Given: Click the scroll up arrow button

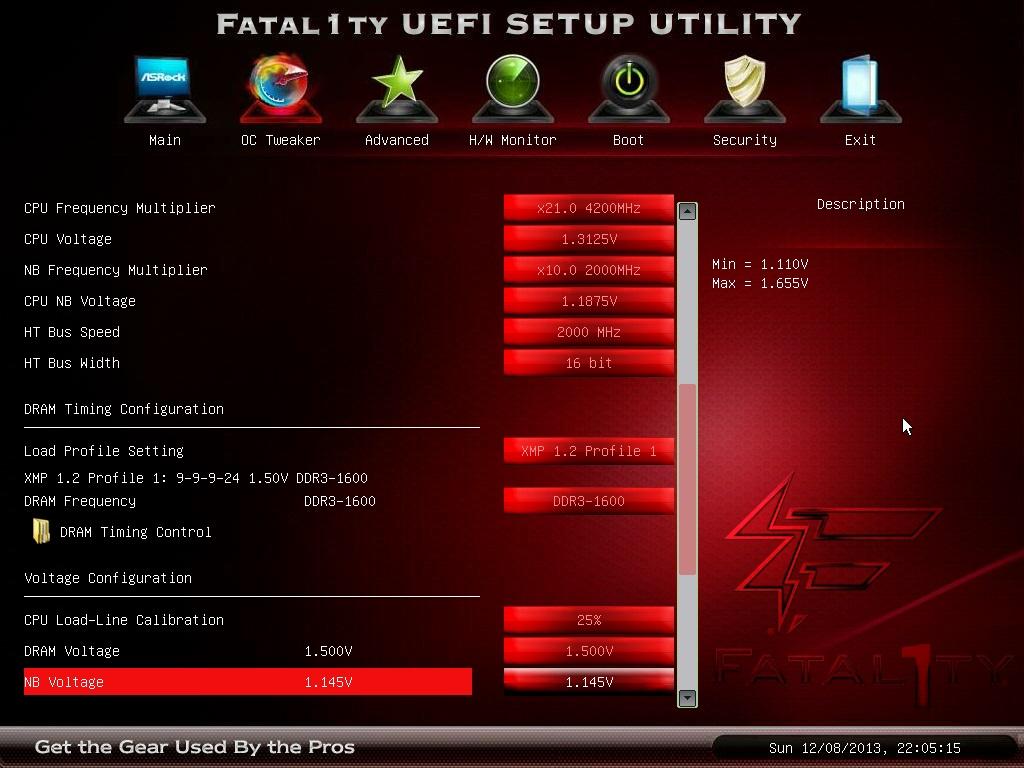Looking at the screenshot, I should (x=687, y=211).
